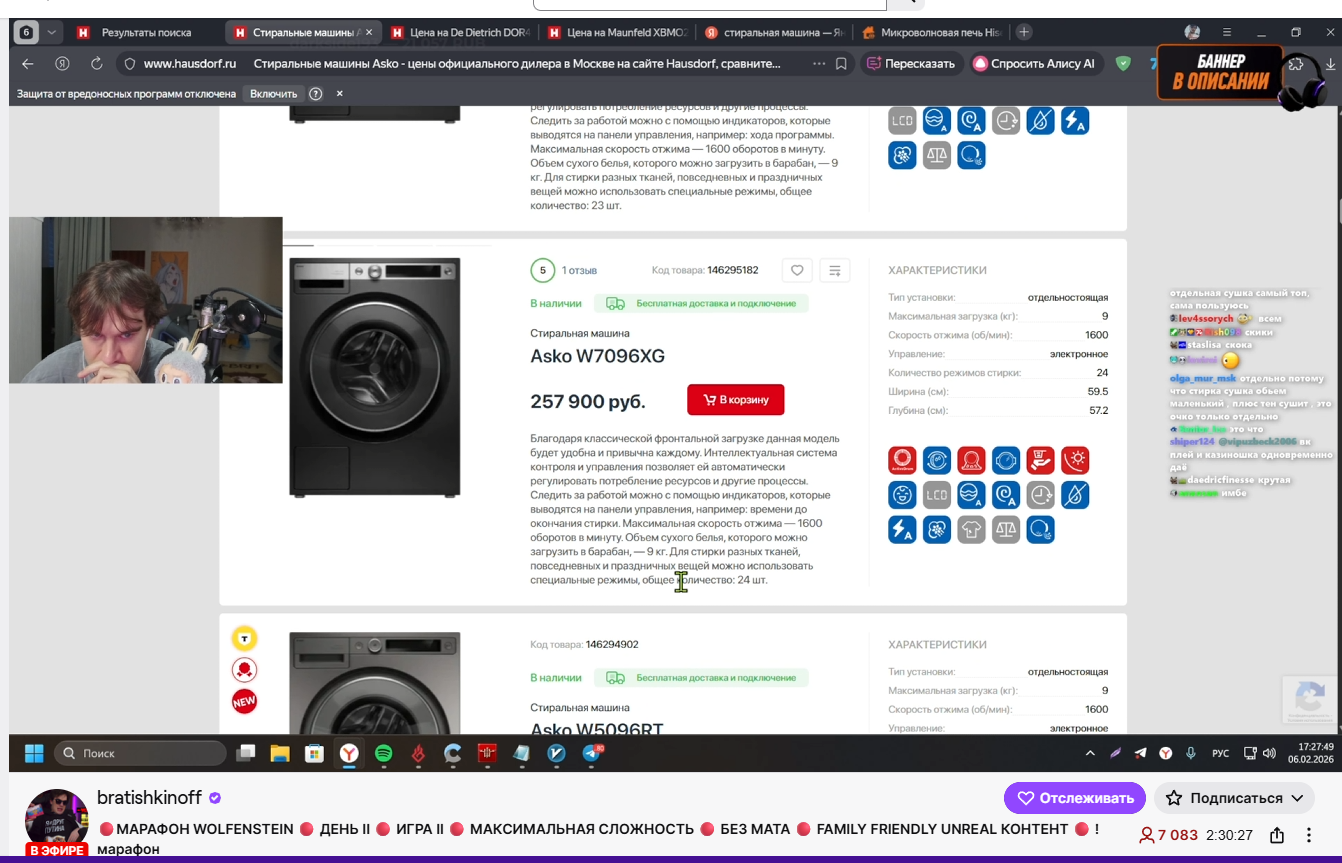1342x863 pixels.
Task: Open a new browser tab
Action: [1024, 32]
